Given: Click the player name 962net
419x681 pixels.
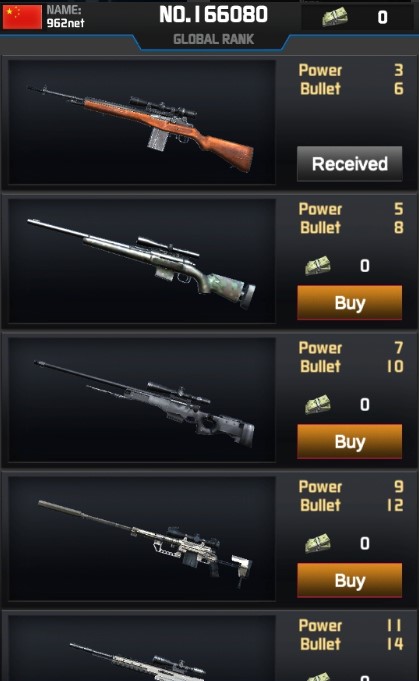Looking at the screenshot, I should (66, 23).
